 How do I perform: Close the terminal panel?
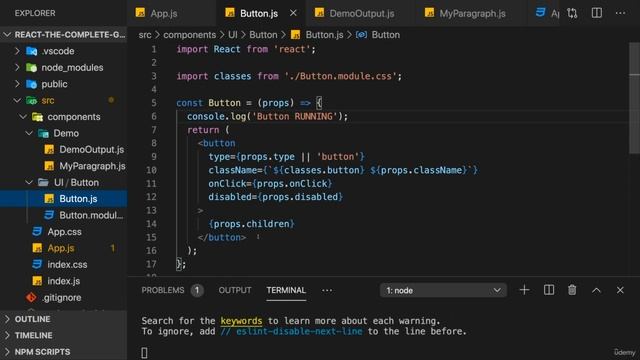[x=620, y=290]
